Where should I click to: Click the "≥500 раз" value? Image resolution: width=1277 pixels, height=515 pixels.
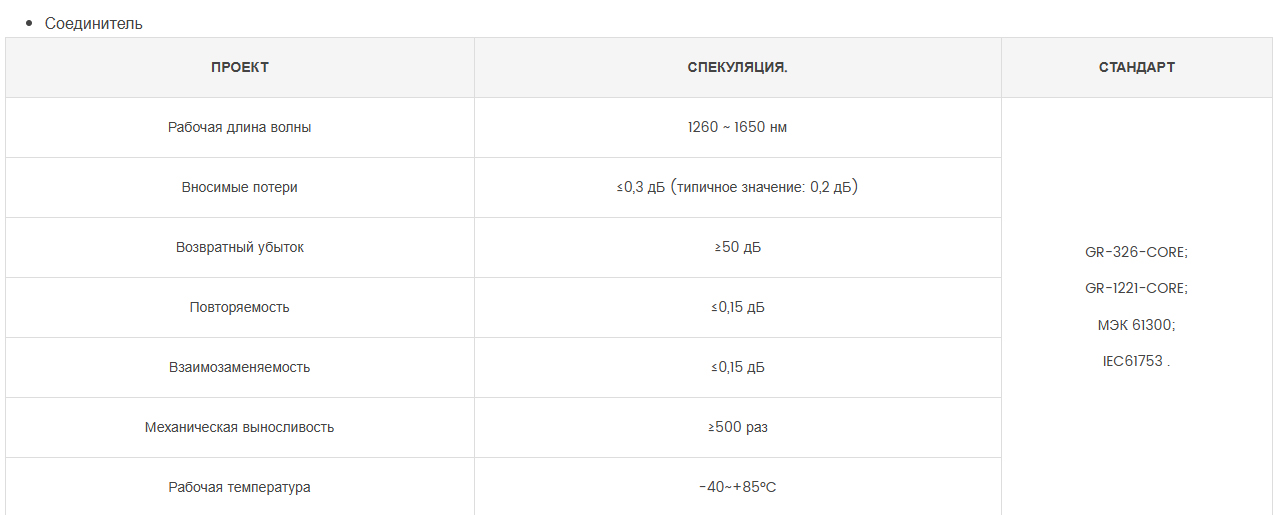point(738,427)
